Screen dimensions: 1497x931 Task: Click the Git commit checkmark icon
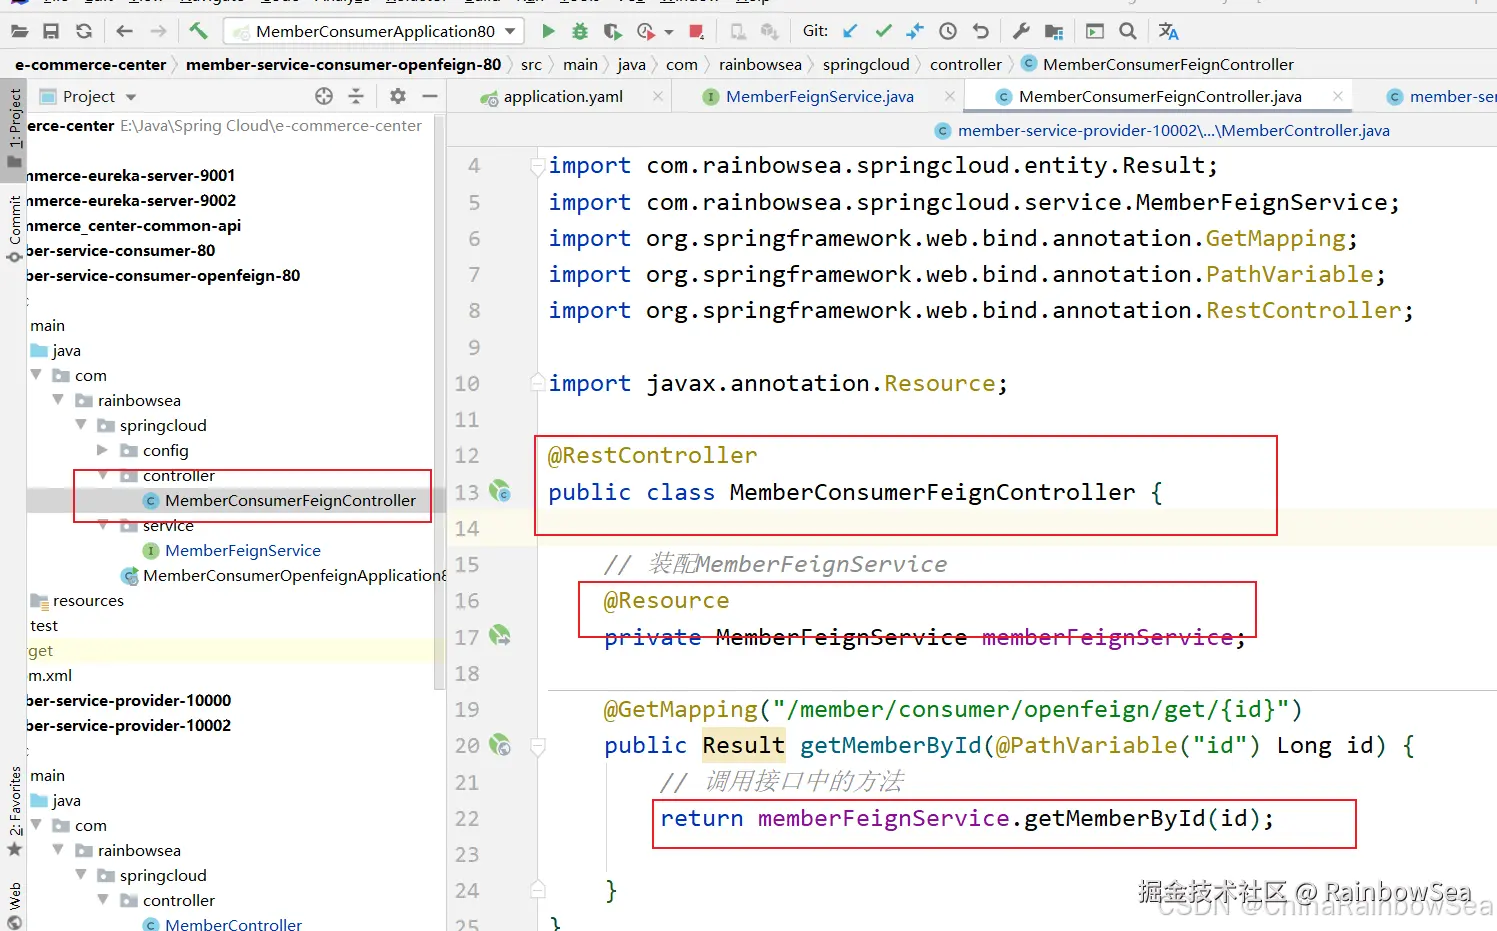click(883, 31)
